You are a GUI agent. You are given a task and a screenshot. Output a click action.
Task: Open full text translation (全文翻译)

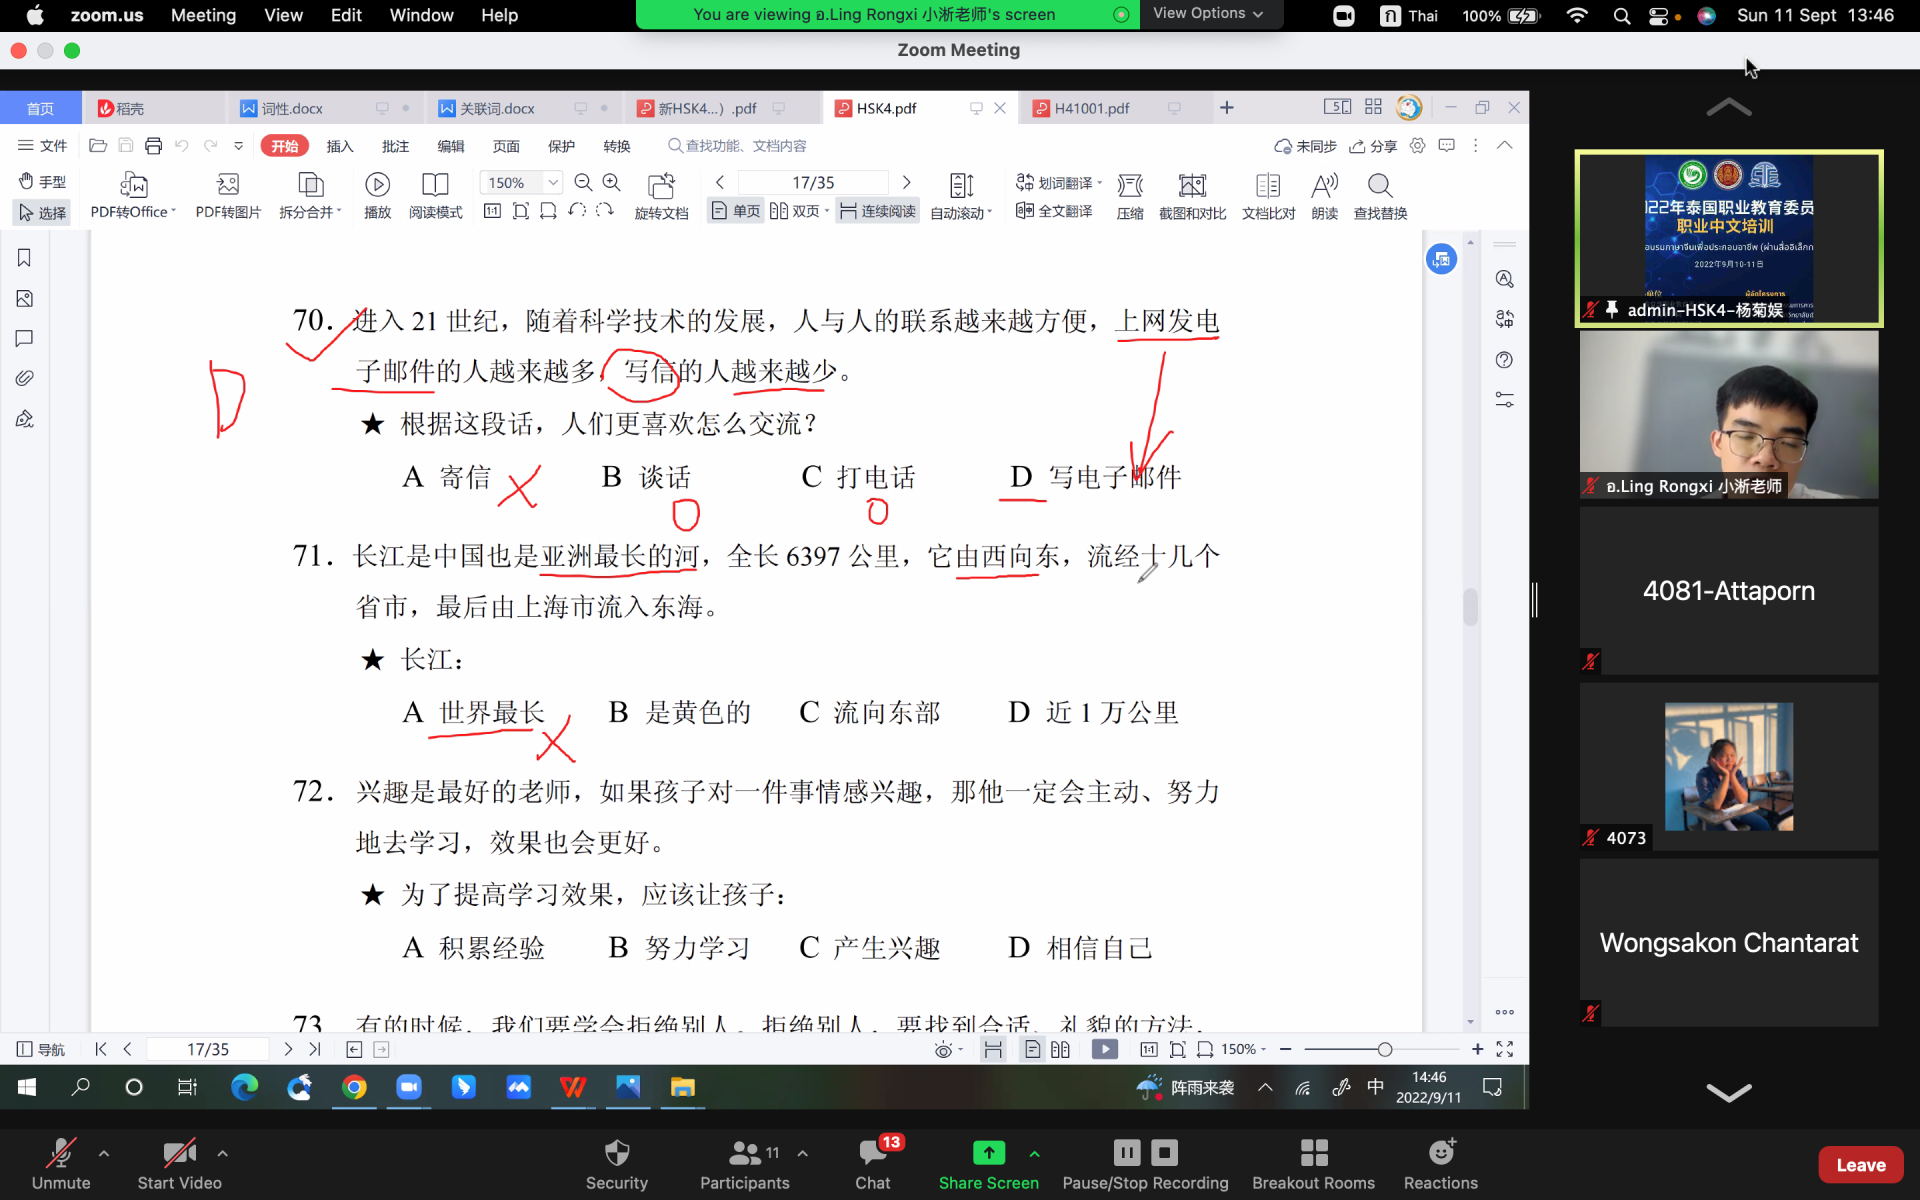tap(1054, 211)
